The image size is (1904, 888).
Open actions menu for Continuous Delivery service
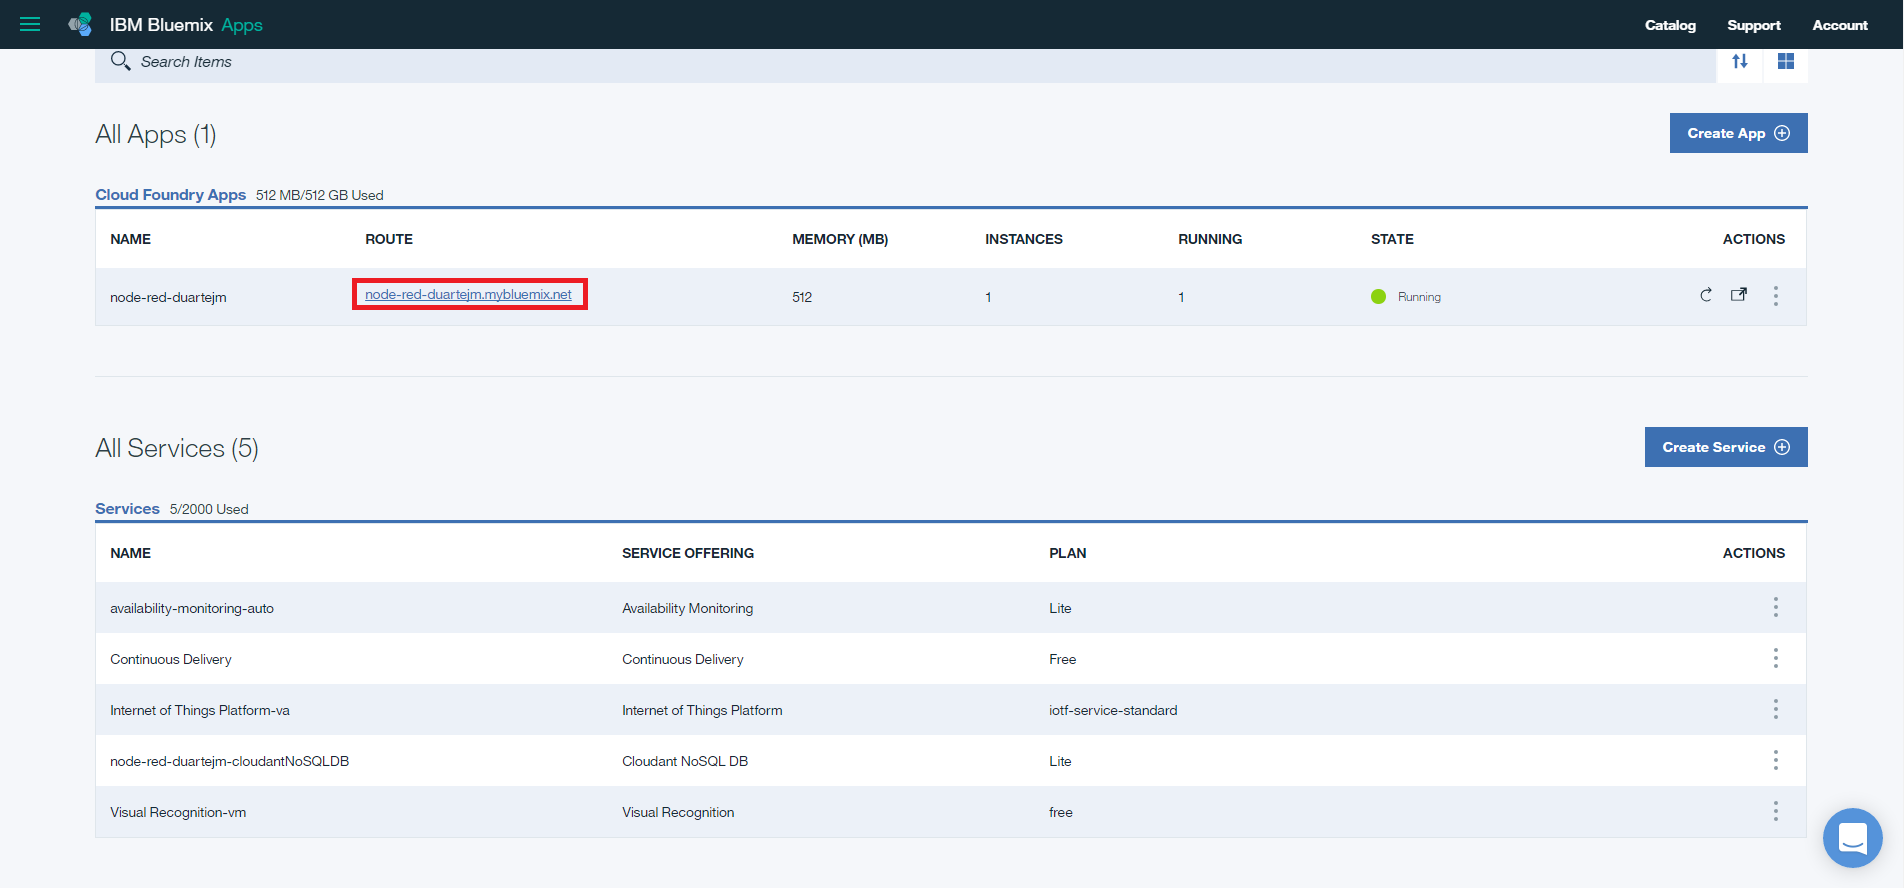point(1776,658)
